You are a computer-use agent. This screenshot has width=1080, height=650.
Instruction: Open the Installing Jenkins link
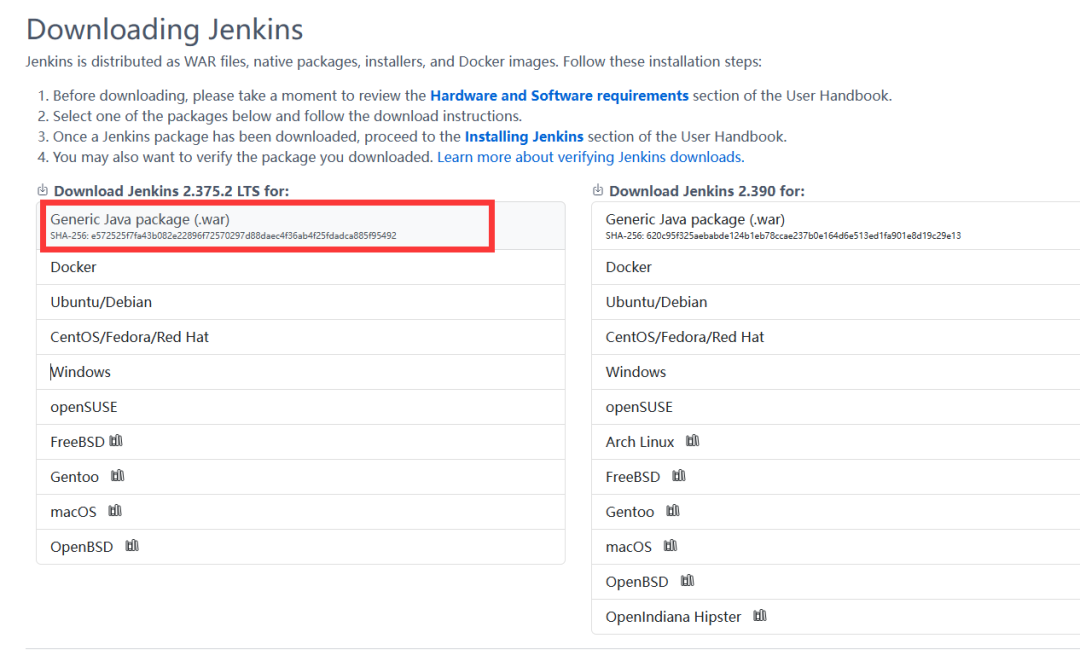click(523, 136)
